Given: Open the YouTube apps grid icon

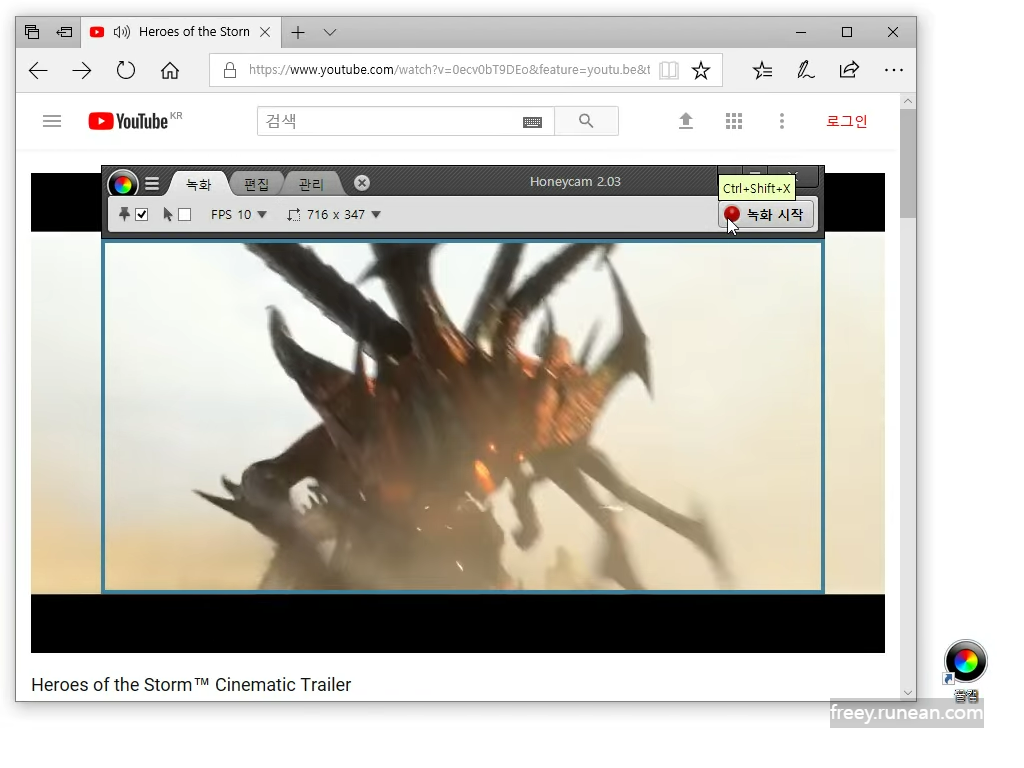Looking at the screenshot, I should (734, 121).
